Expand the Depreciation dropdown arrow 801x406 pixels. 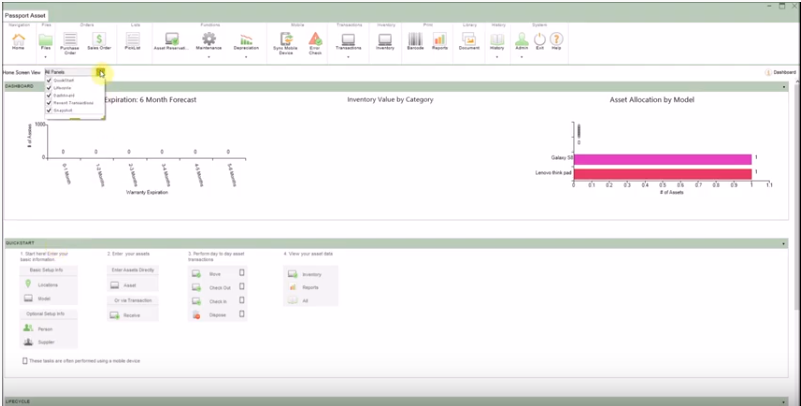coord(246,57)
